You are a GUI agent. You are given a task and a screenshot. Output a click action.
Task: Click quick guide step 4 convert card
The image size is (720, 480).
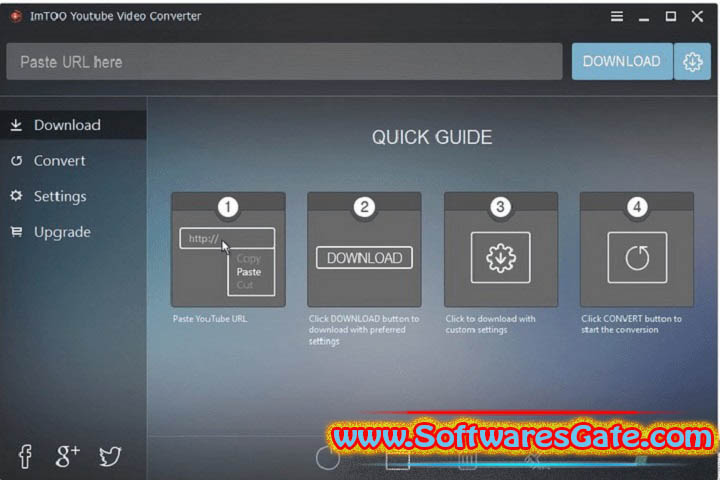point(637,249)
